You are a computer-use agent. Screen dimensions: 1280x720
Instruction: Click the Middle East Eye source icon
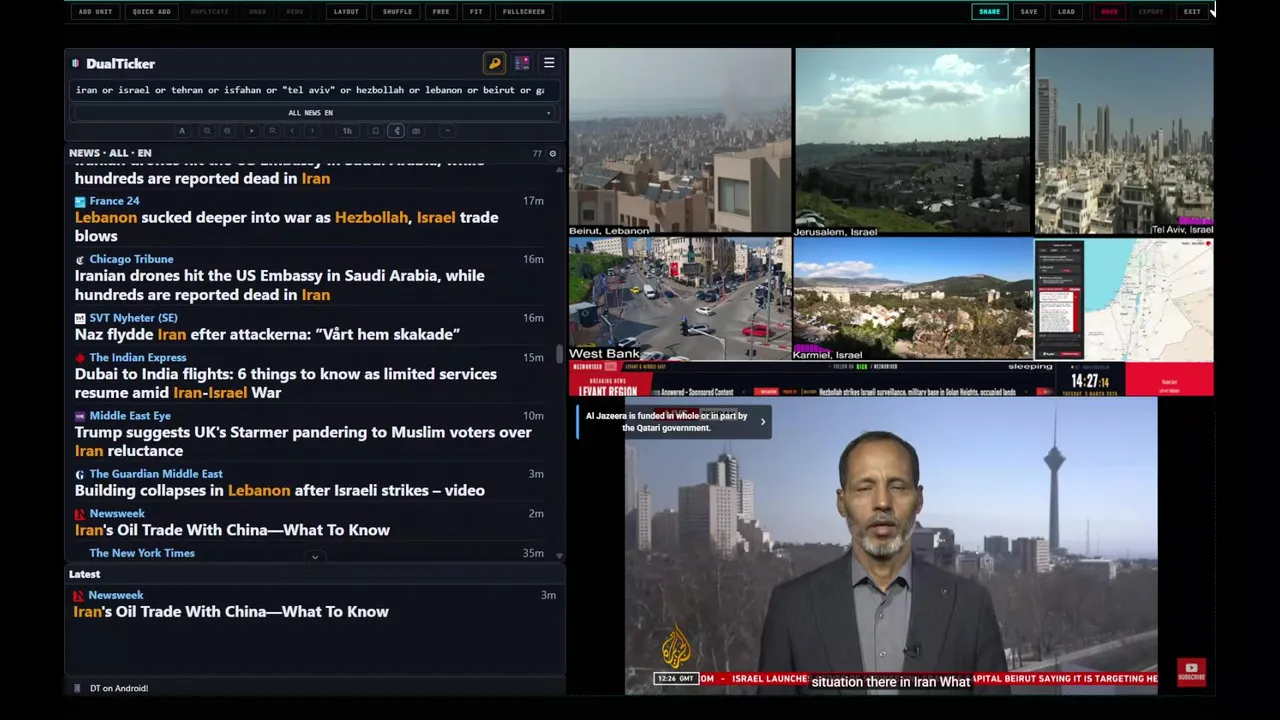pyautogui.click(x=80, y=416)
